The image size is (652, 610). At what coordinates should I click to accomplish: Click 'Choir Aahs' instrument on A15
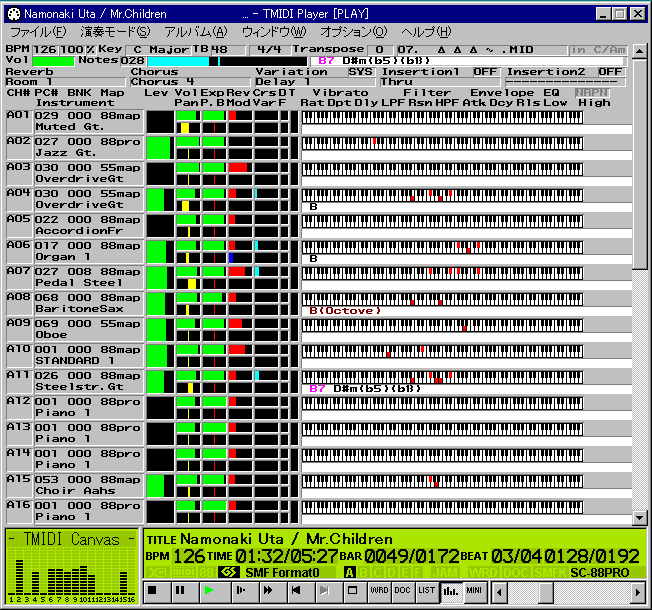pyautogui.click(x=75, y=491)
